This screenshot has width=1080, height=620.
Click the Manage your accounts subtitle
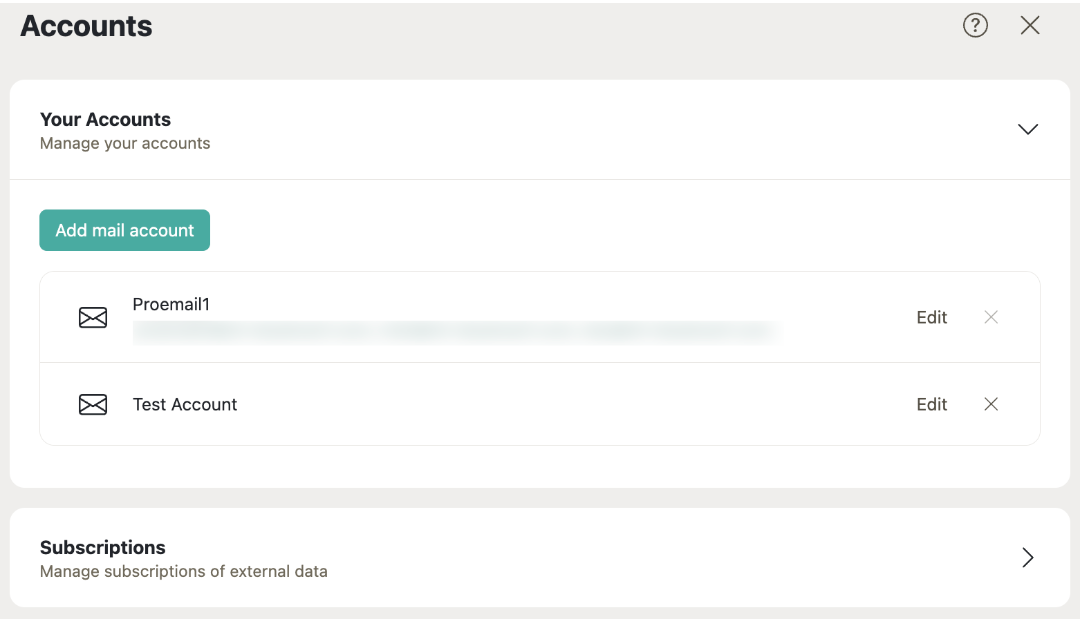pyautogui.click(x=124, y=143)
